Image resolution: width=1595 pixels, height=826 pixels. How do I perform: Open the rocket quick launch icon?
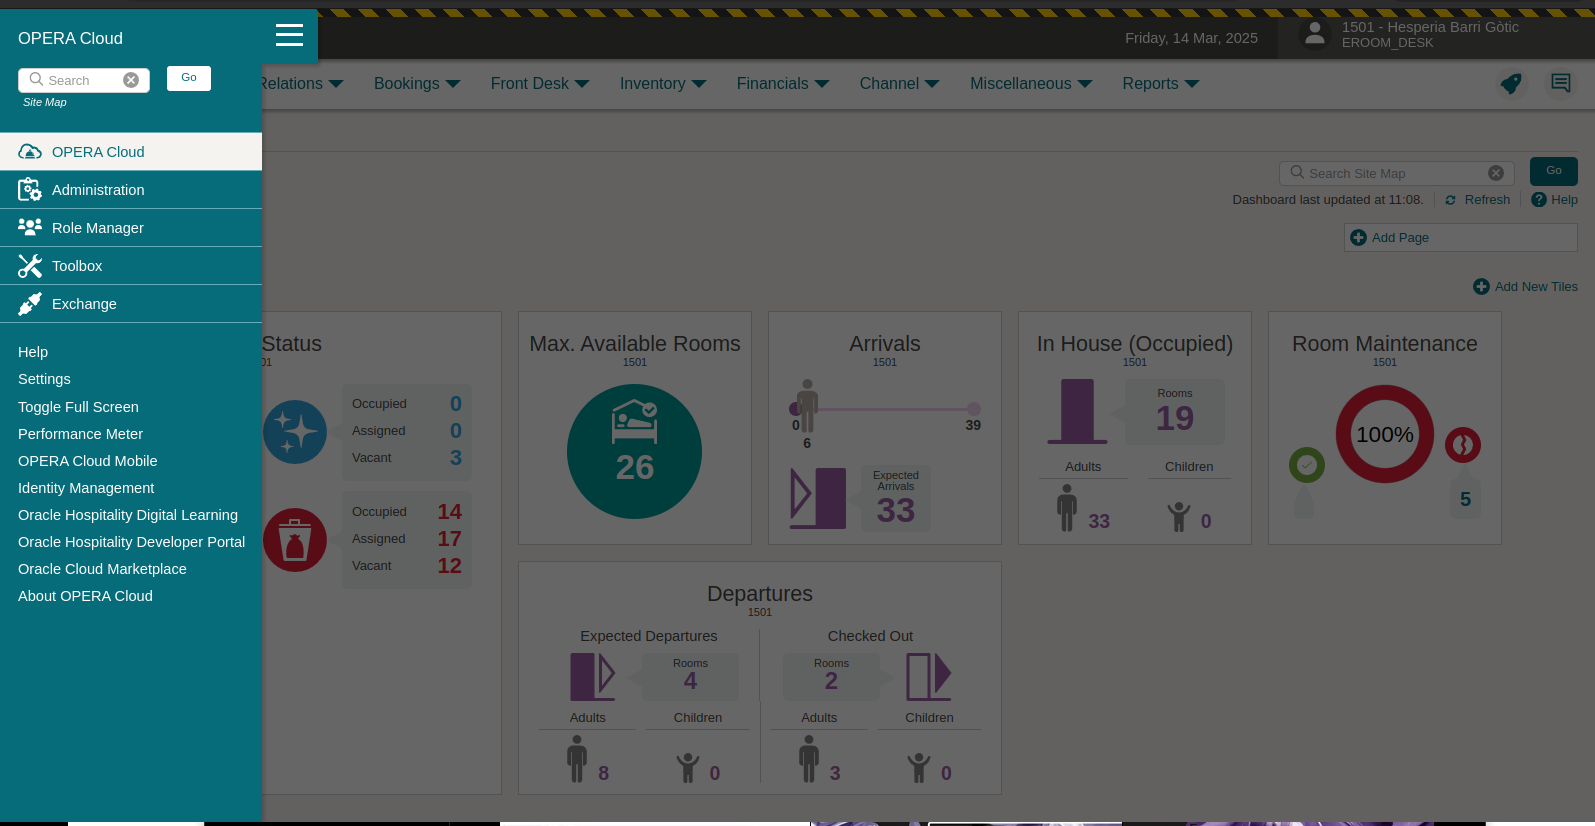1510,84
